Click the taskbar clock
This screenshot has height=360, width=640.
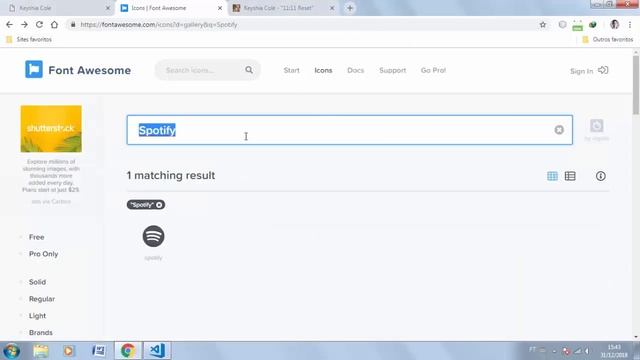[x=614, y=351]
